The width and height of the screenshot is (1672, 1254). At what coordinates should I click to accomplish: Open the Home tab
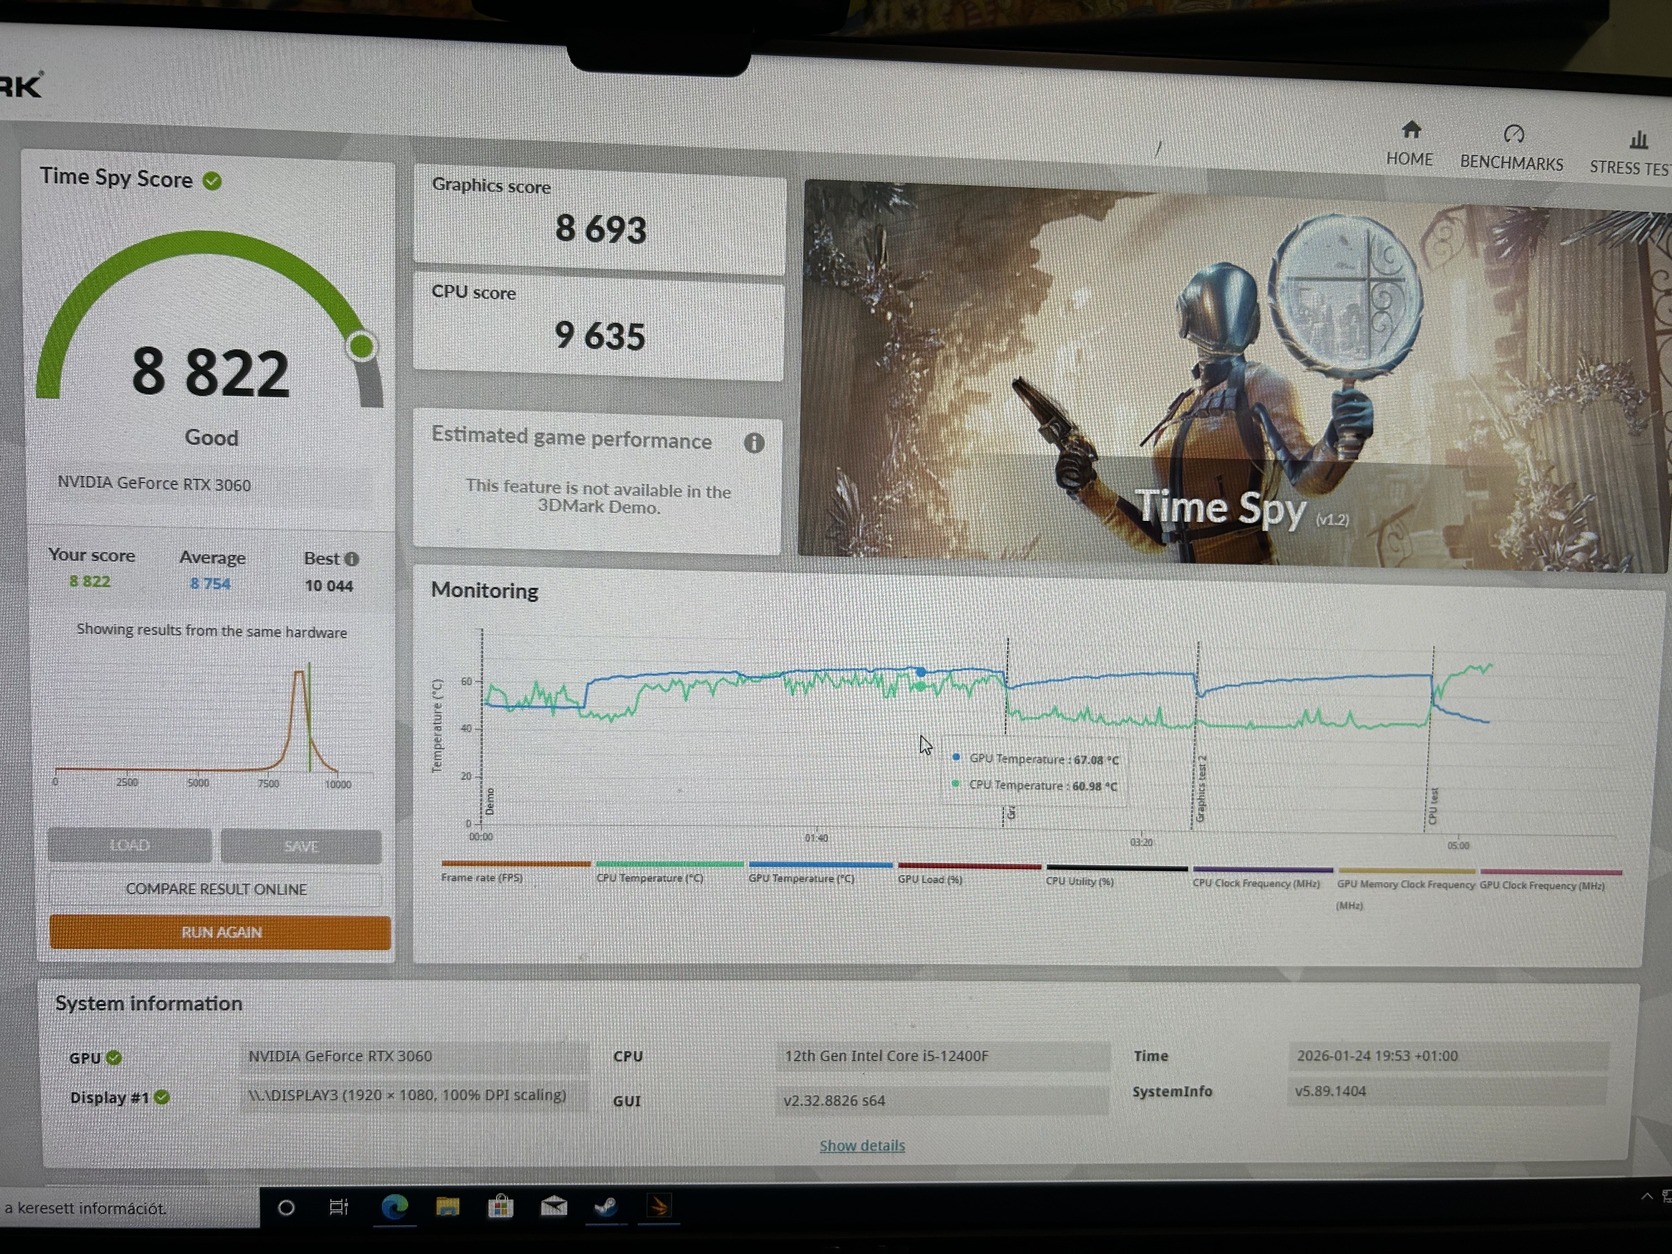point(1410,143)
